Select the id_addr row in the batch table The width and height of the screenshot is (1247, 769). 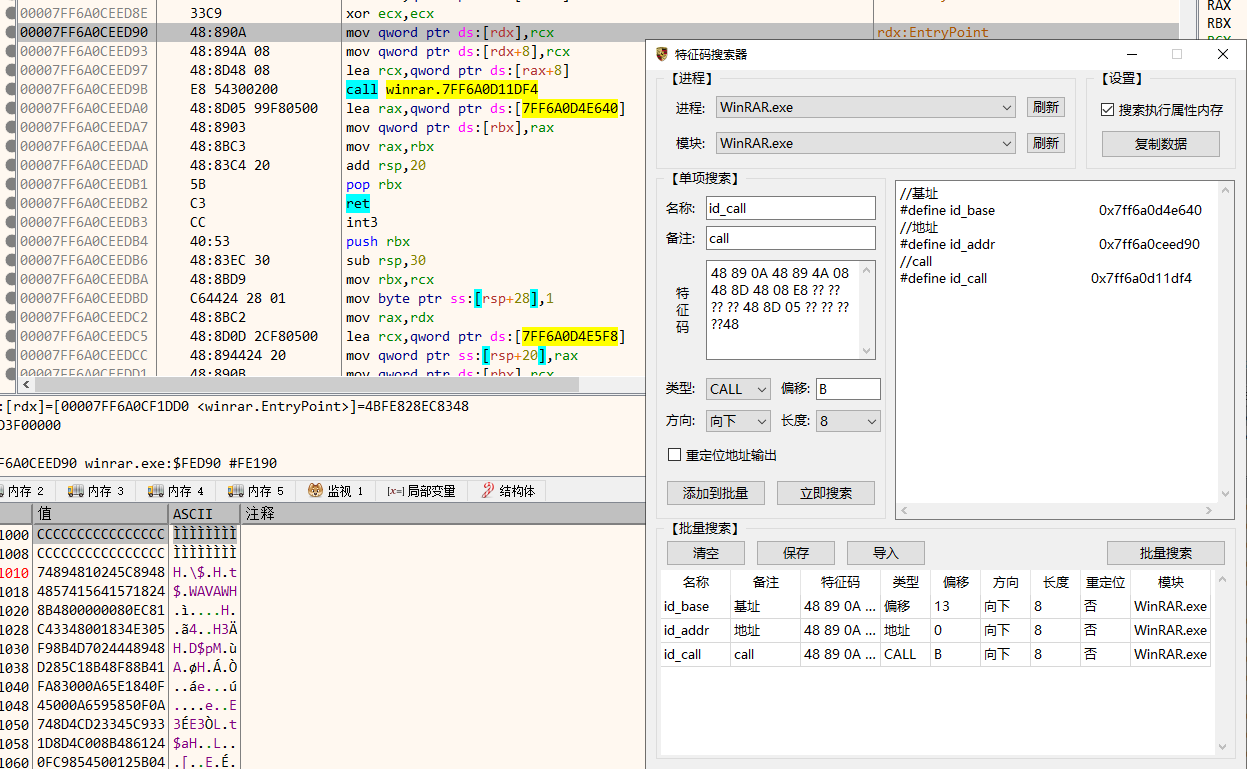(935, 630)
